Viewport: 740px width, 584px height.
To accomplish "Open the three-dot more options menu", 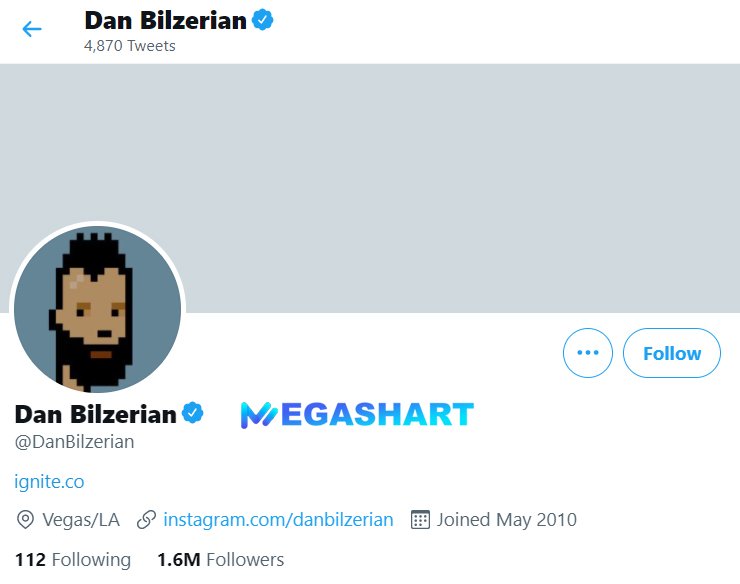I will [588, 353].
